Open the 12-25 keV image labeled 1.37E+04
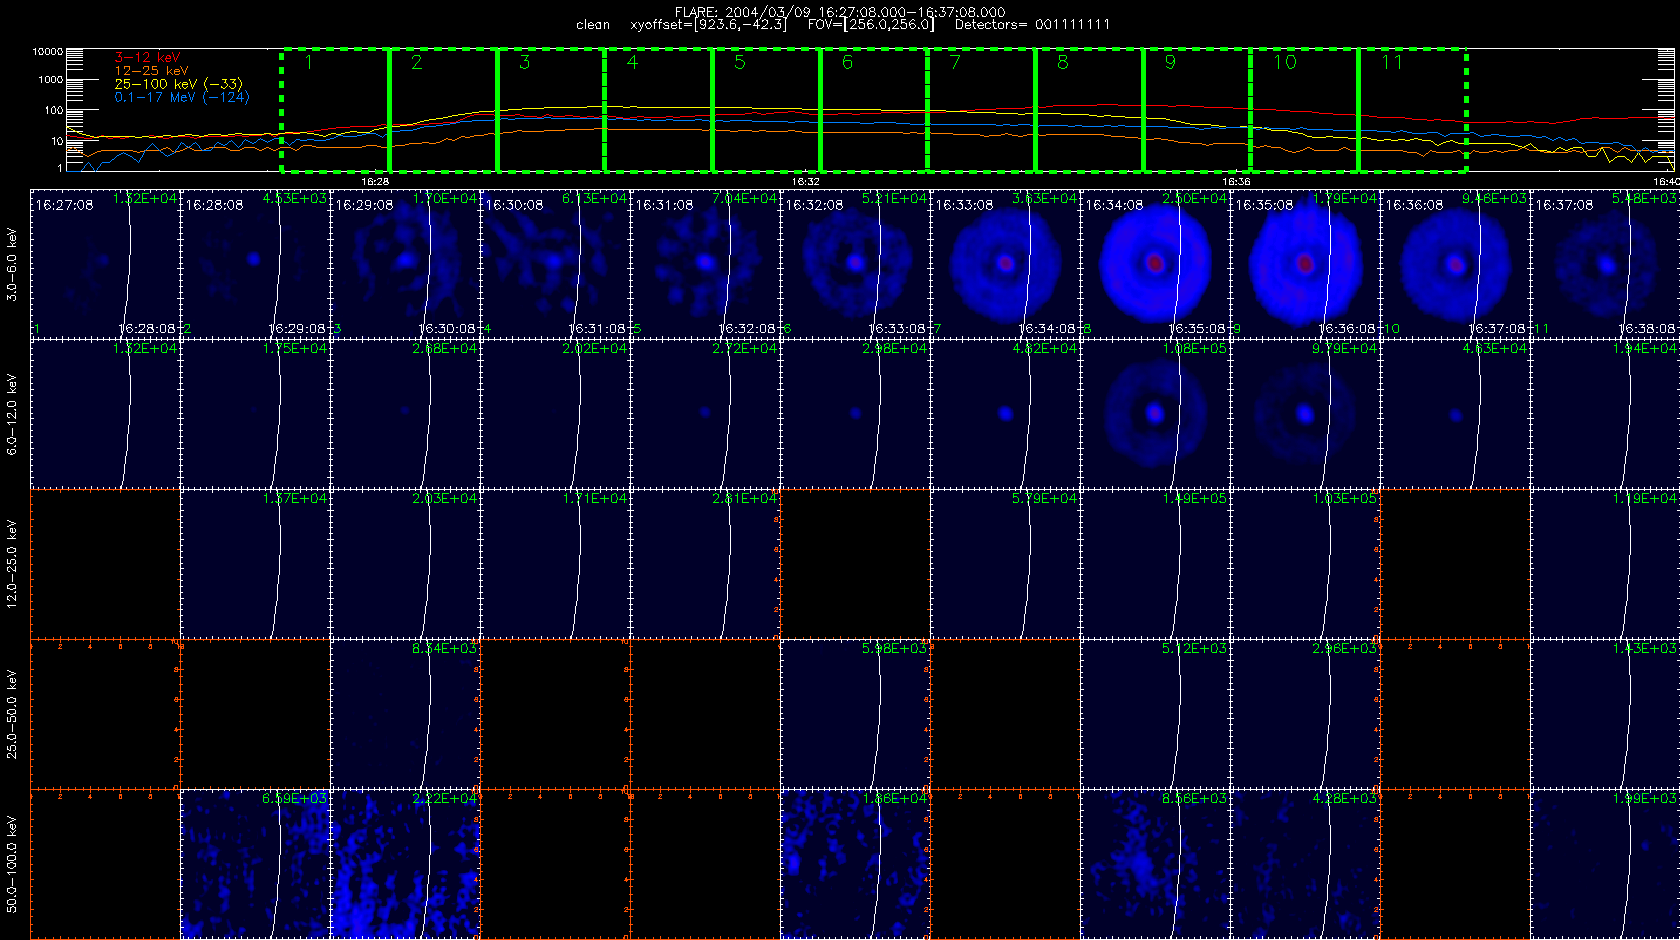 coord(256,564)
